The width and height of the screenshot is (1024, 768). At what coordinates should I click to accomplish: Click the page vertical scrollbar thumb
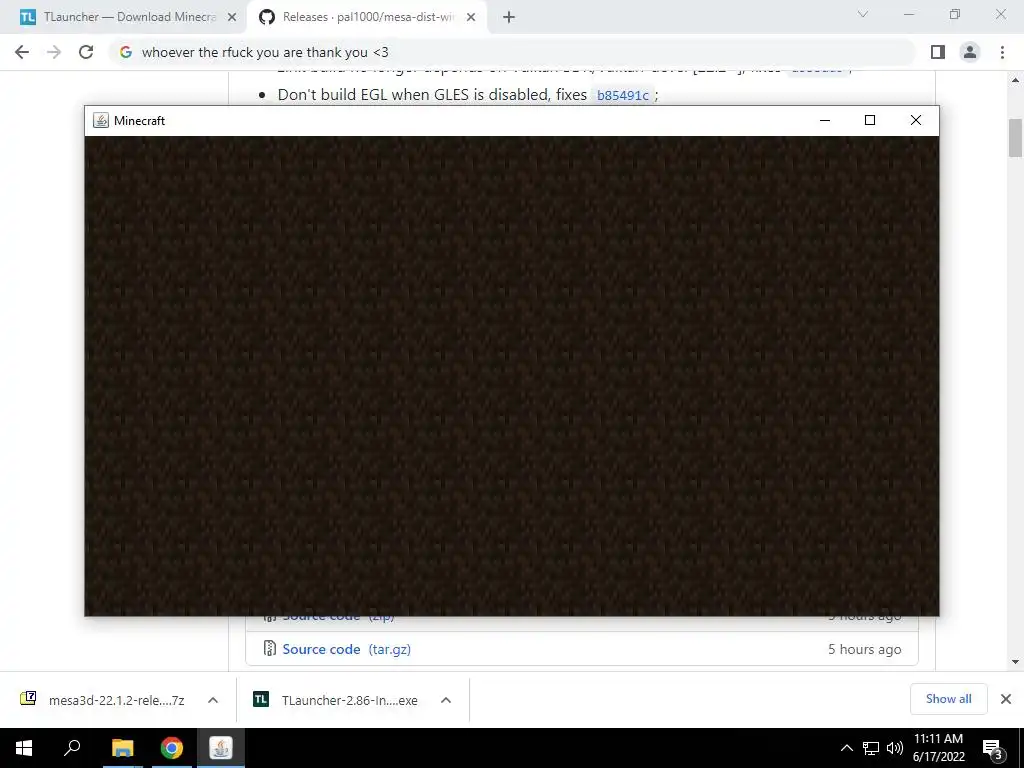pos(1015,138)
